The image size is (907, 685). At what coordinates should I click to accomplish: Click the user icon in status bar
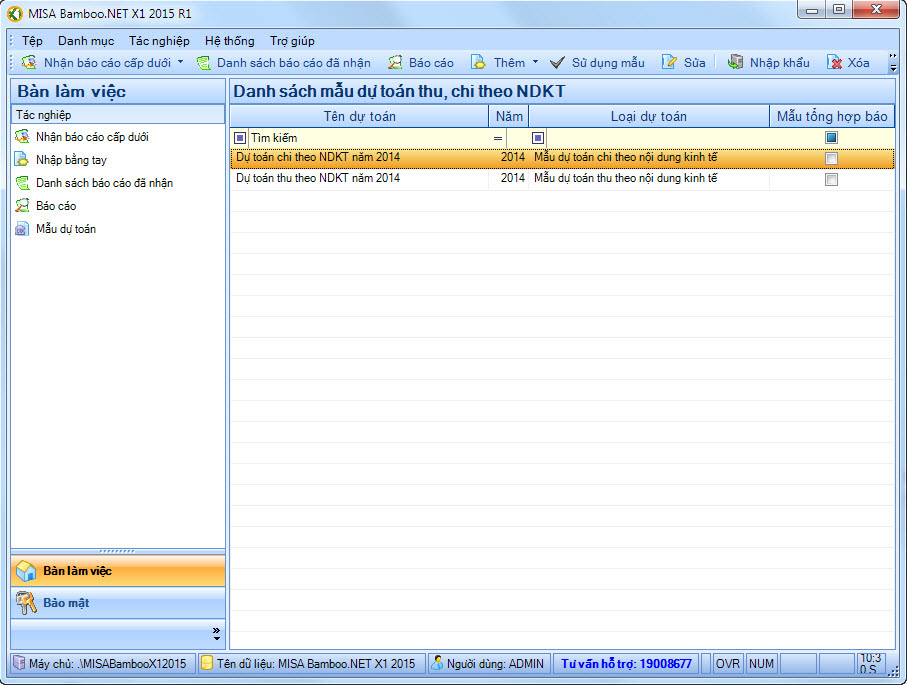pyautogui.click(x=437, y=663)
